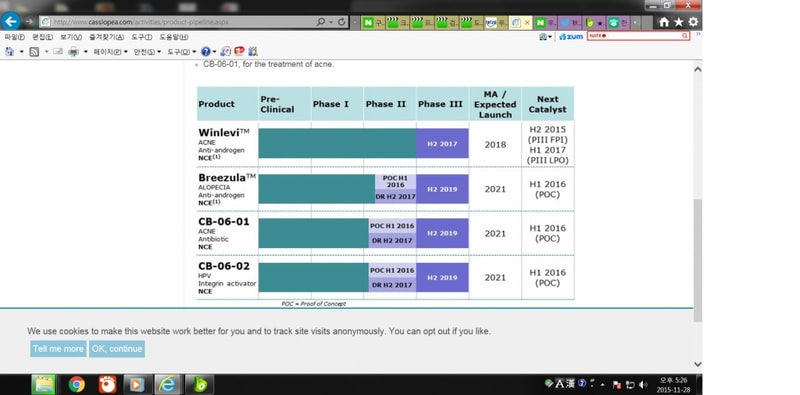Click the vertical scrollbar thumb
This screenshot has height=395, width=800.
pos(697,260)
